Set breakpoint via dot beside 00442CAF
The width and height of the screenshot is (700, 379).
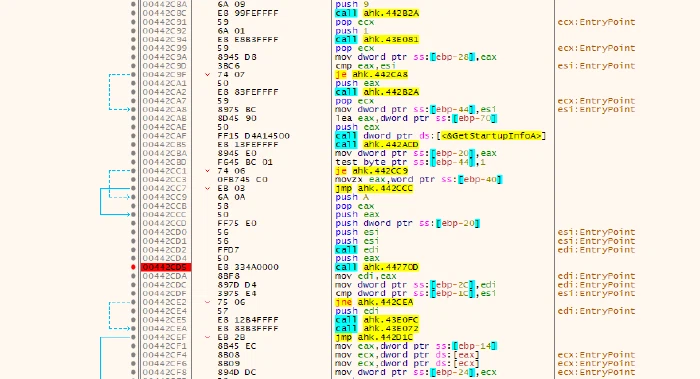pyautogui.click(x=133, y=136)
